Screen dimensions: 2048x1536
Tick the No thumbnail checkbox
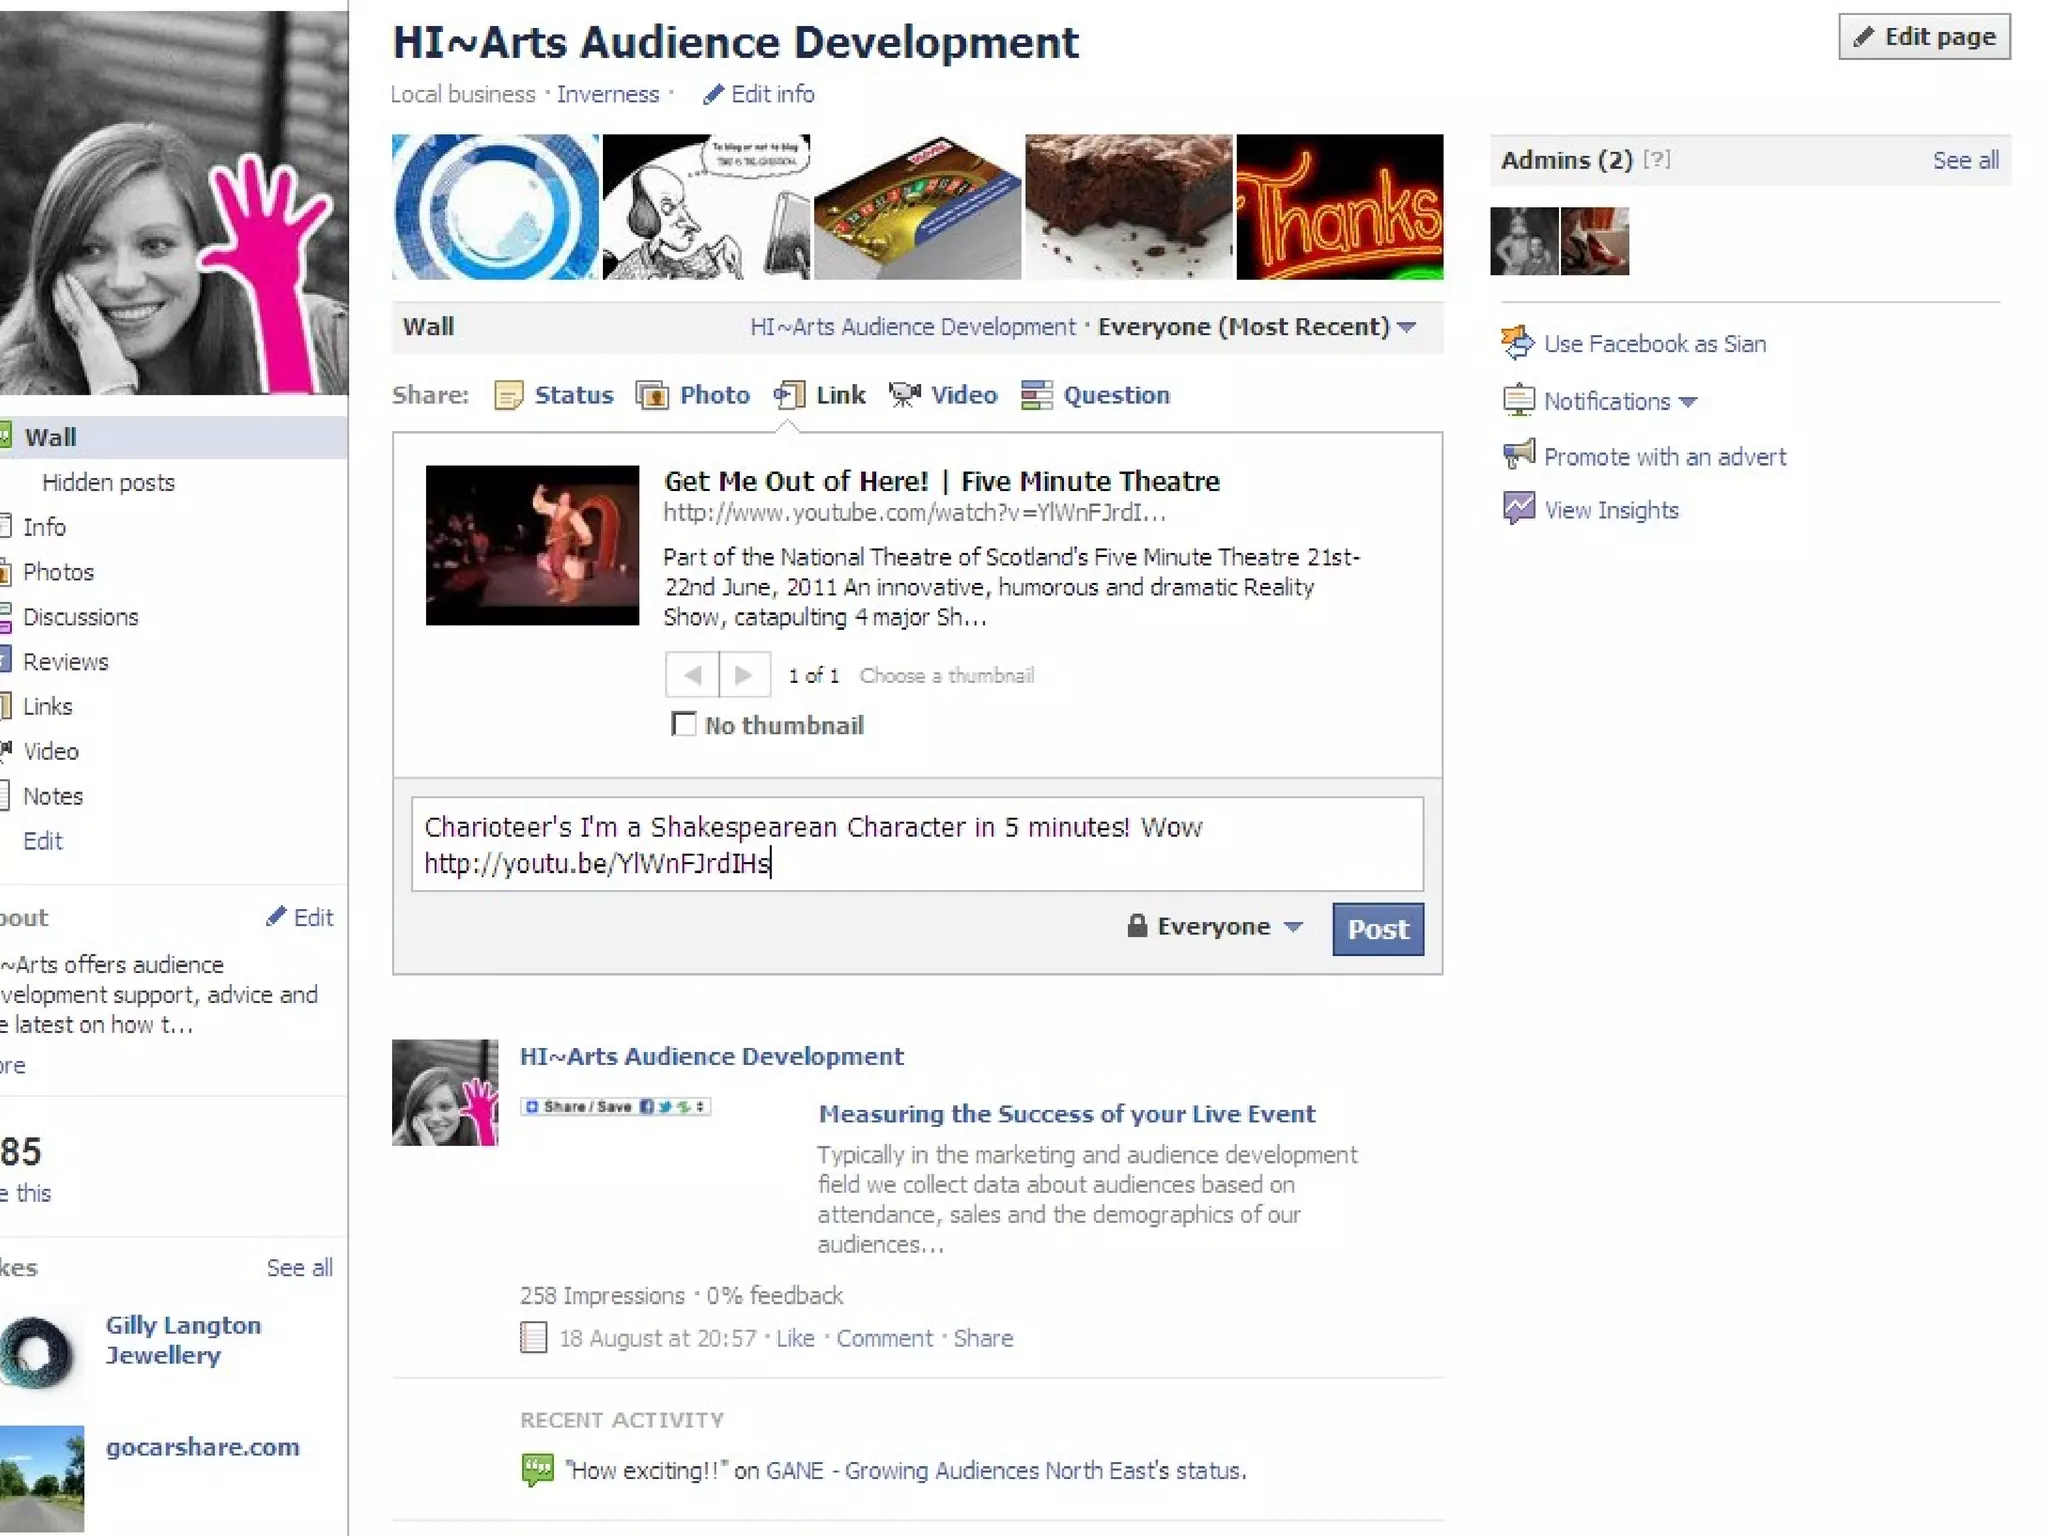684,724
